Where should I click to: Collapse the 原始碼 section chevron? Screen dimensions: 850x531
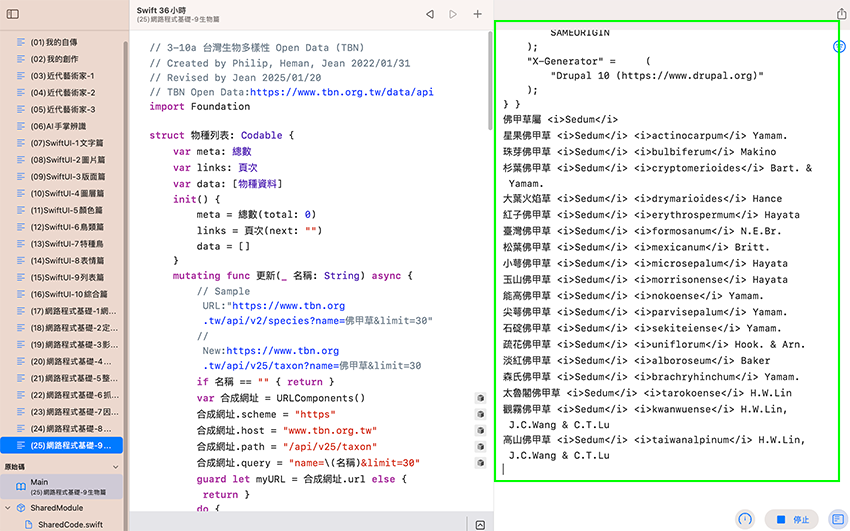[x=116, y=467]
